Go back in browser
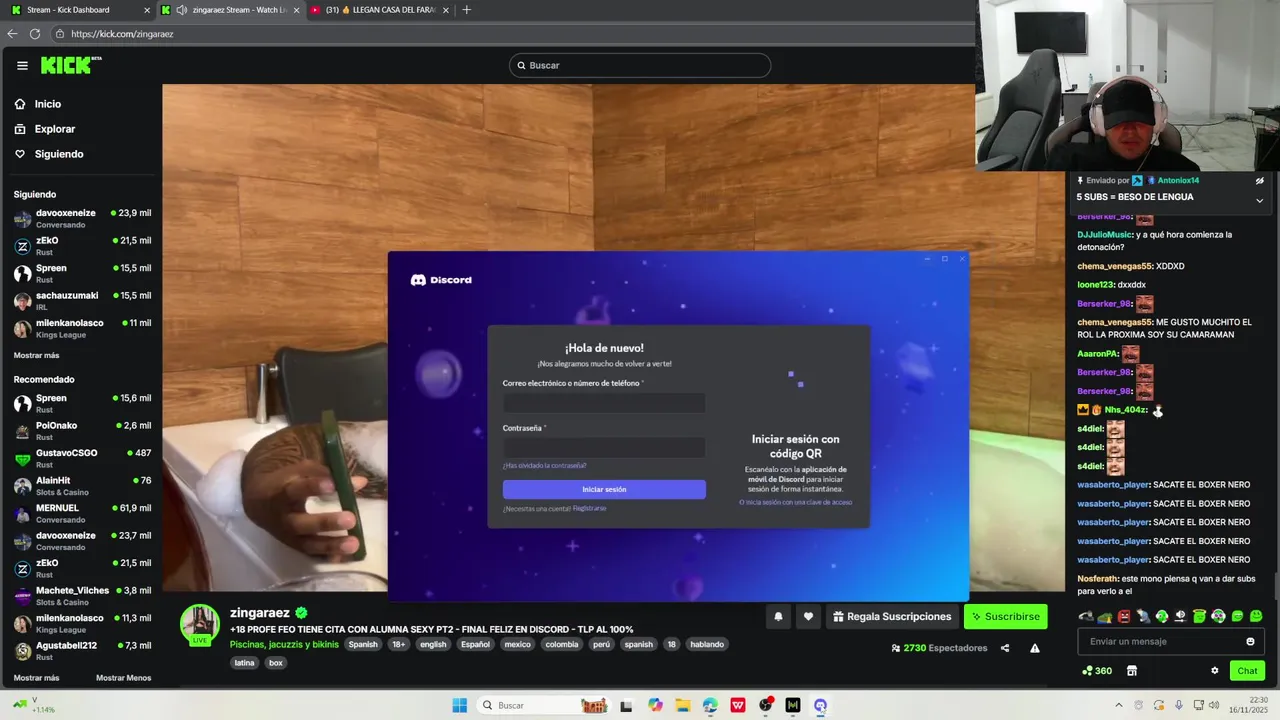This screenshot has width=1280, height=720. point(12,34)
